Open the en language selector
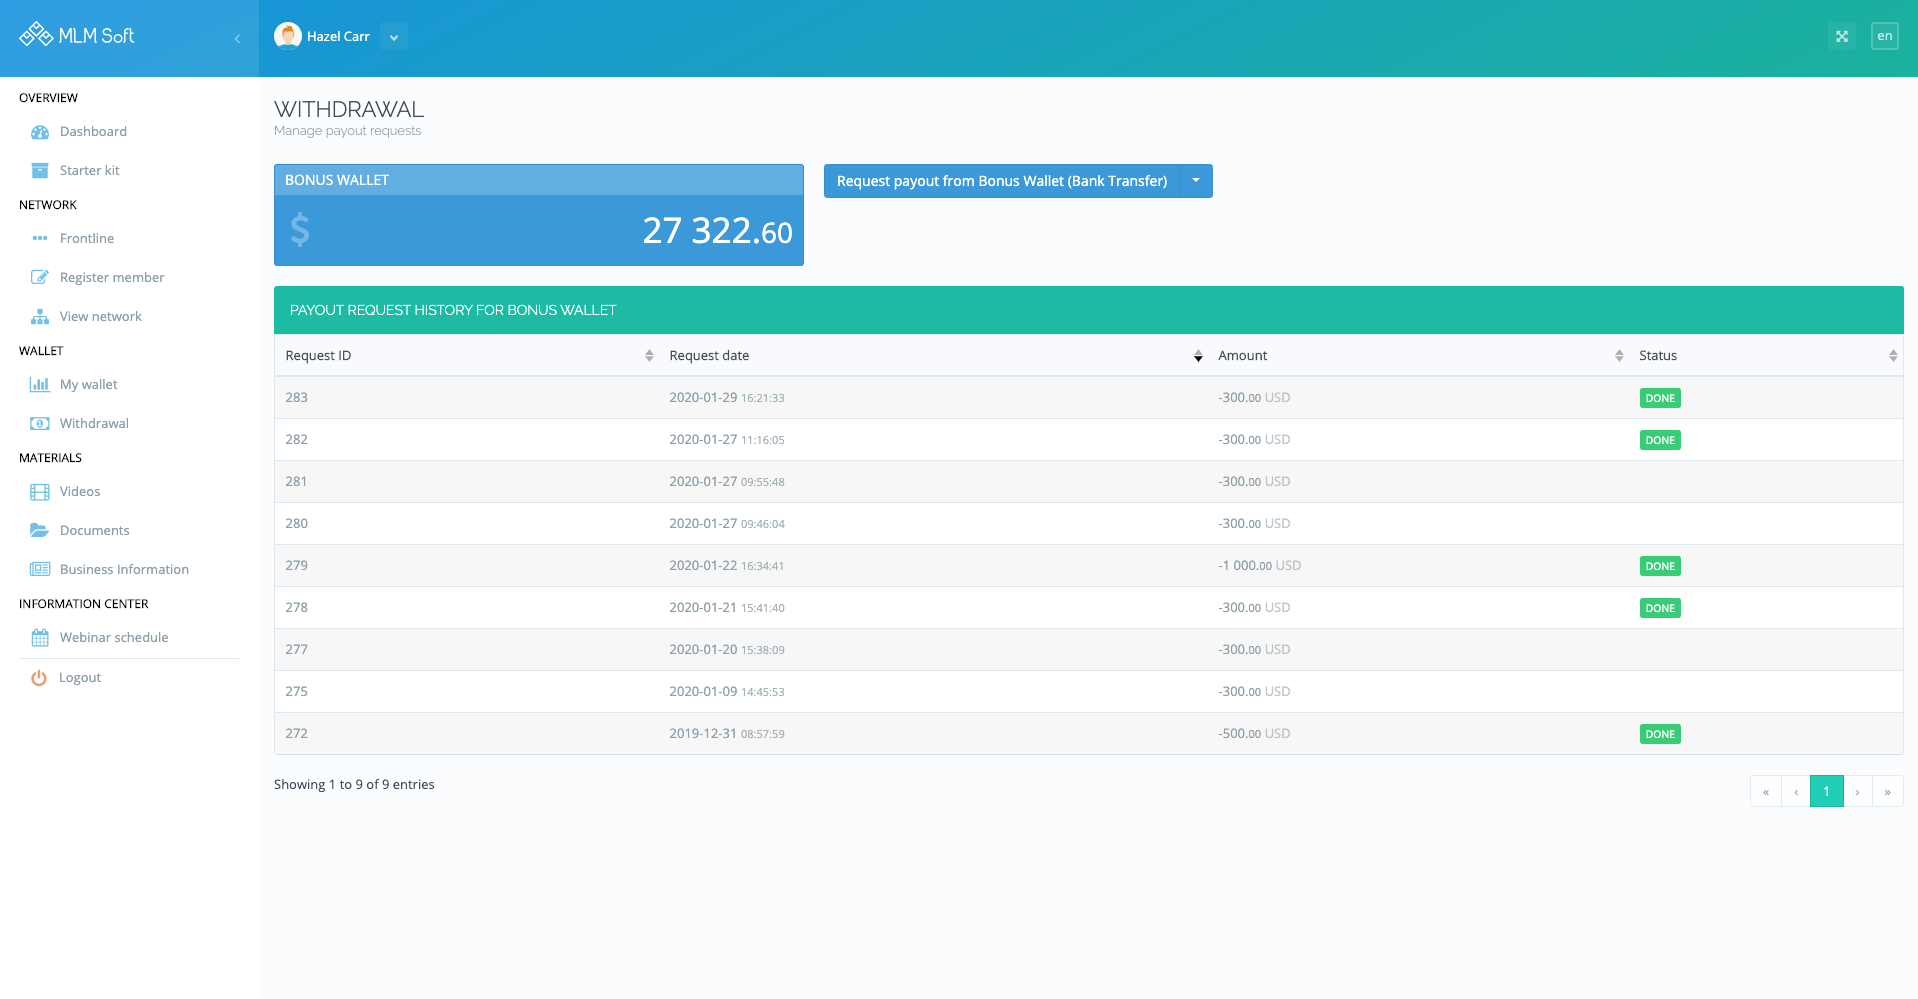Image resolution: width=1918 pixels, height=999 pixels. tap(1884, 37)
